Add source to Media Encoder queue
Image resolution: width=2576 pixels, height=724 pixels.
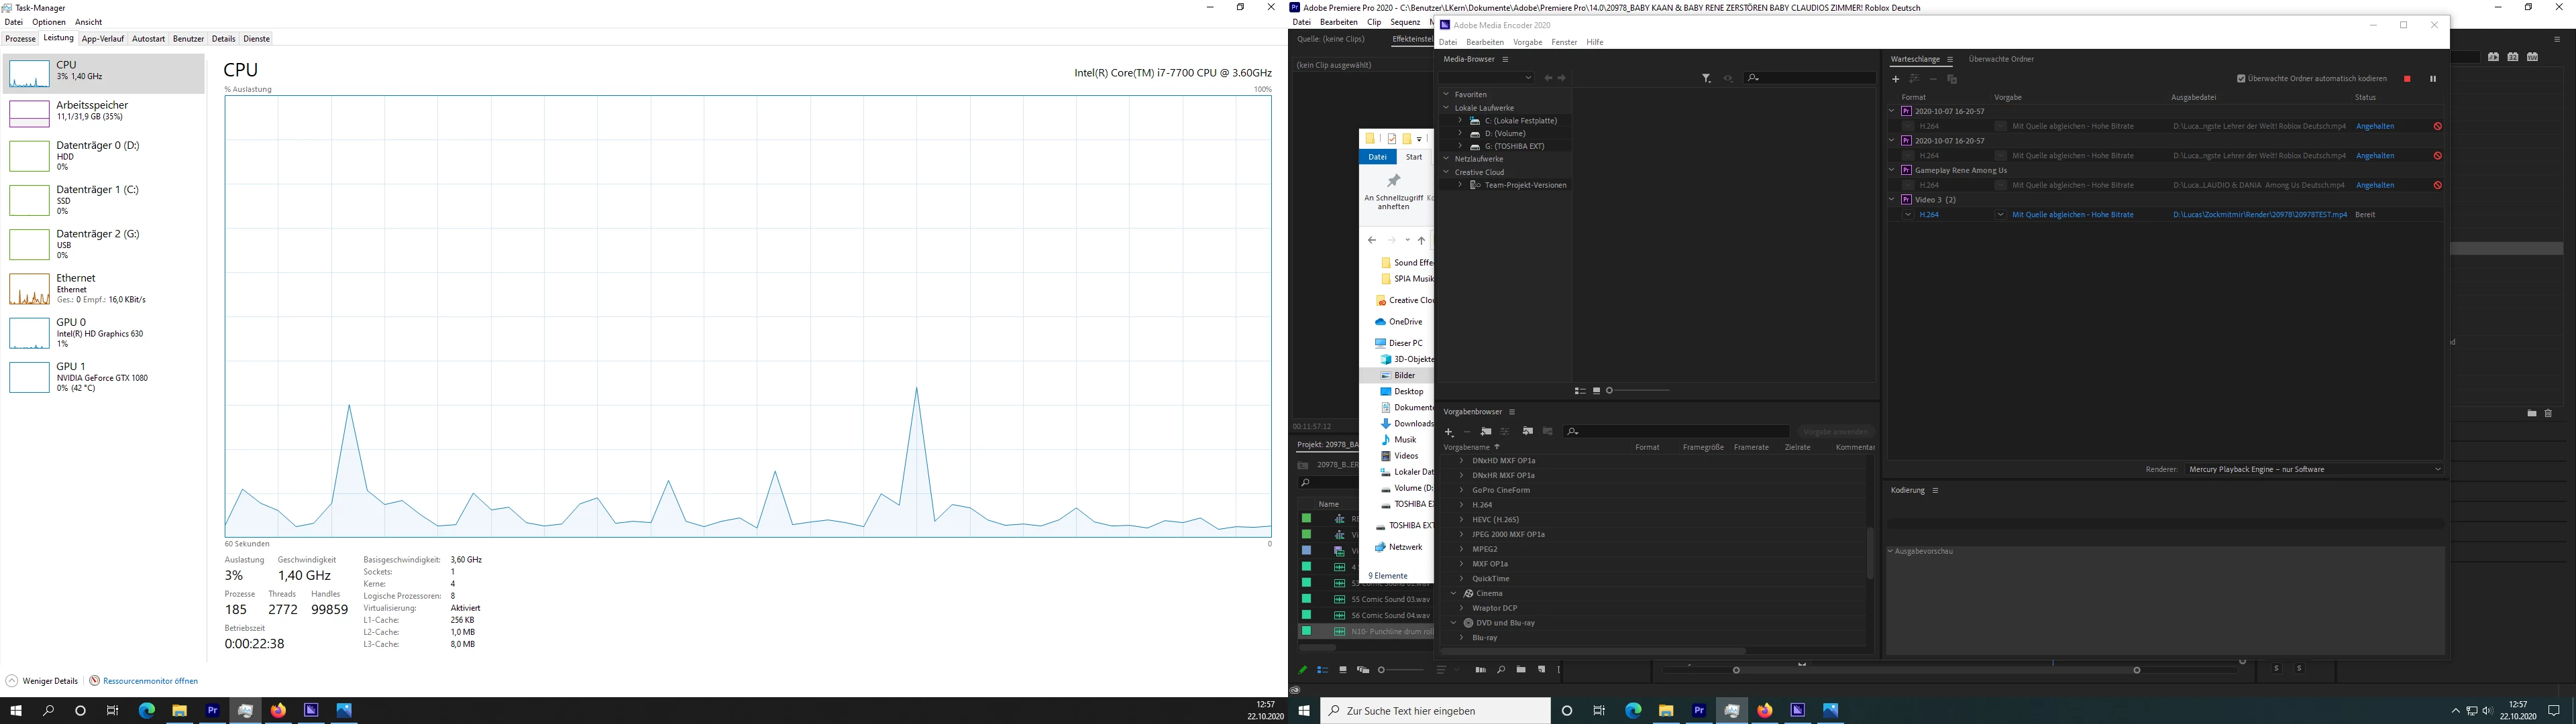1895,79
